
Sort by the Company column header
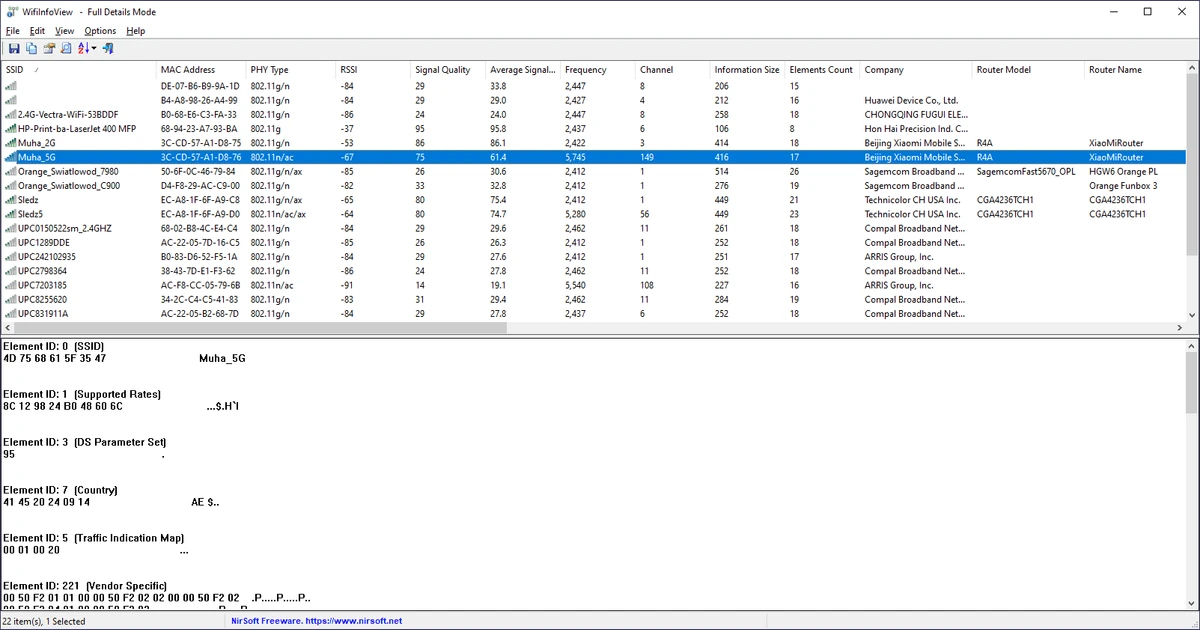point(917,70)
